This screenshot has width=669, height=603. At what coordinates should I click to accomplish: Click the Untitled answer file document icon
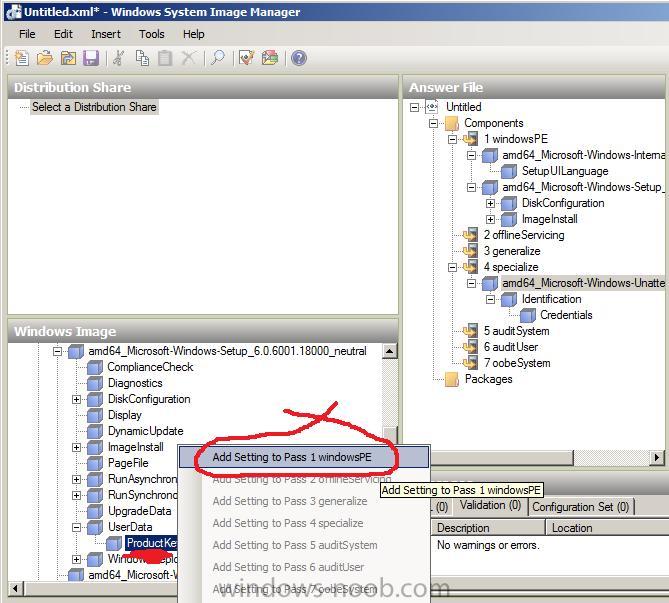432,107
